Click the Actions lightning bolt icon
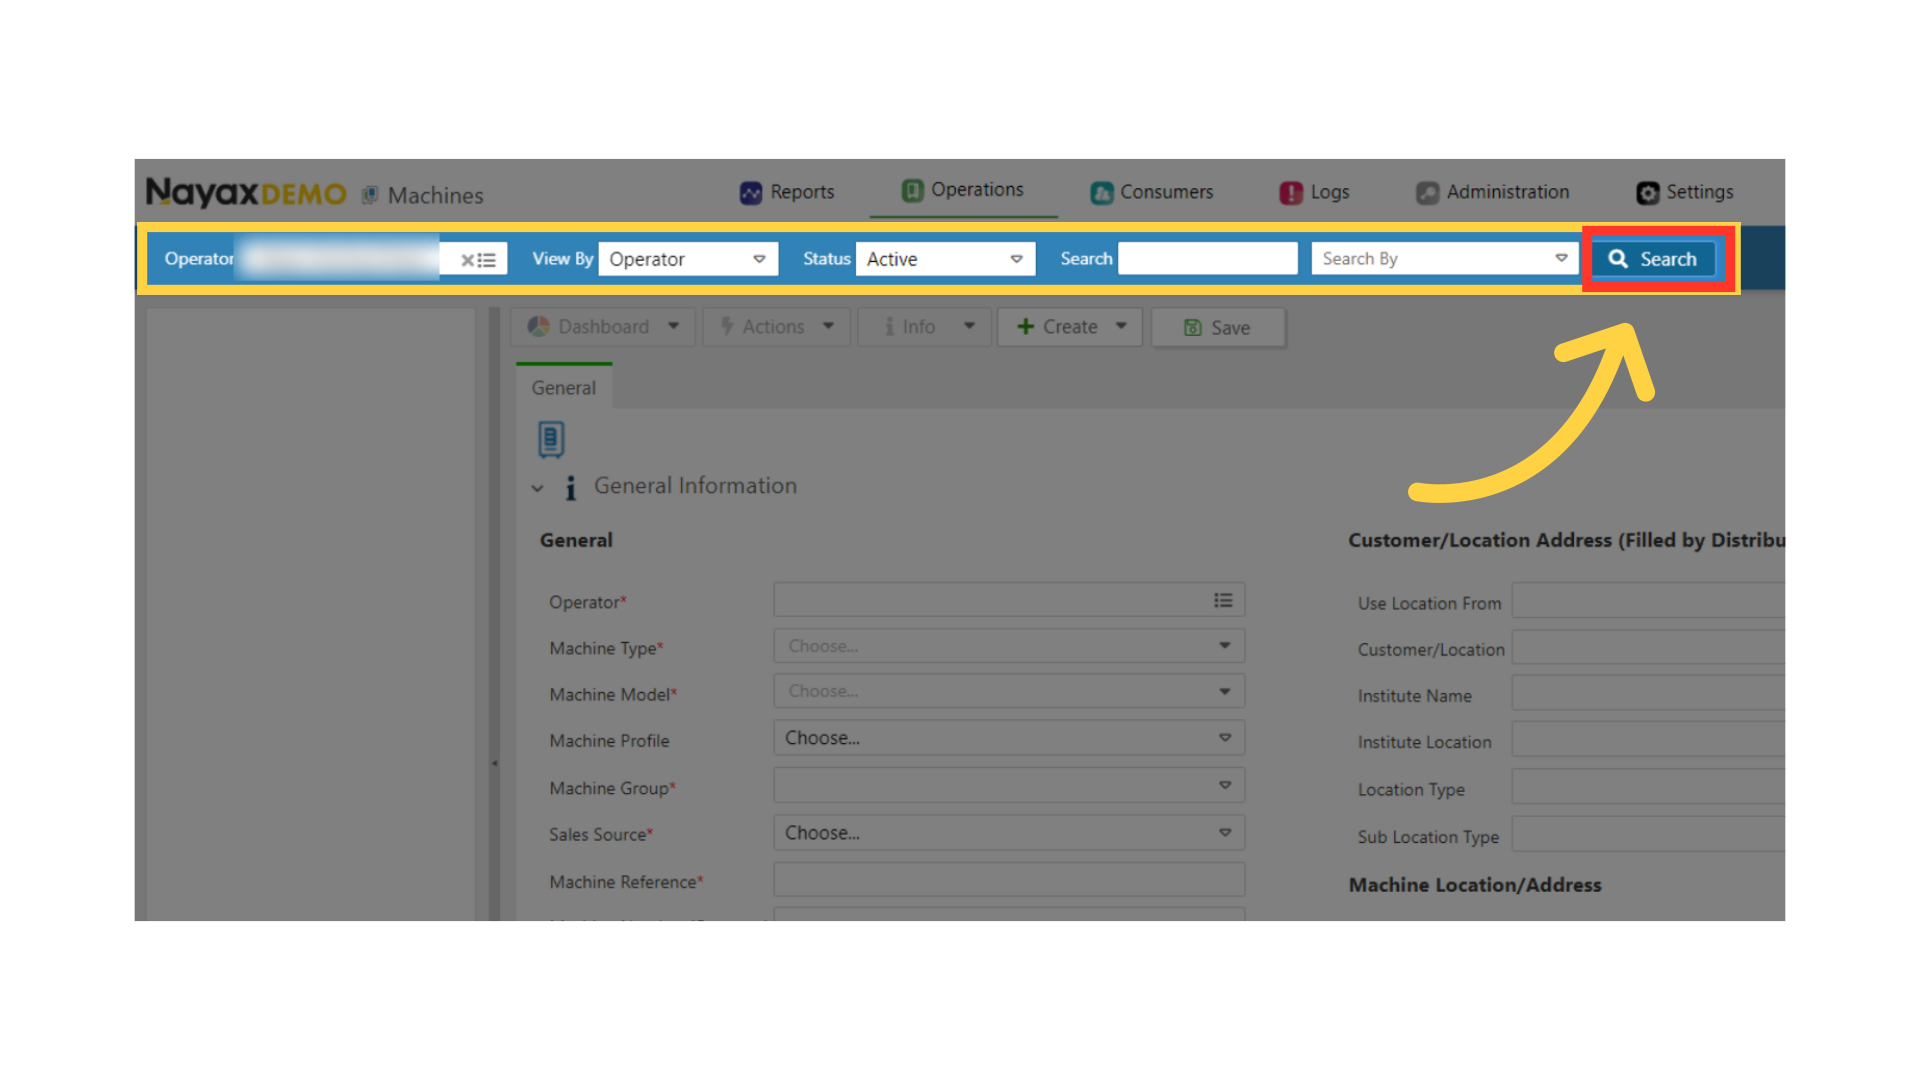The width and height of the screenshot is (1920, 1080). point(727,326)
